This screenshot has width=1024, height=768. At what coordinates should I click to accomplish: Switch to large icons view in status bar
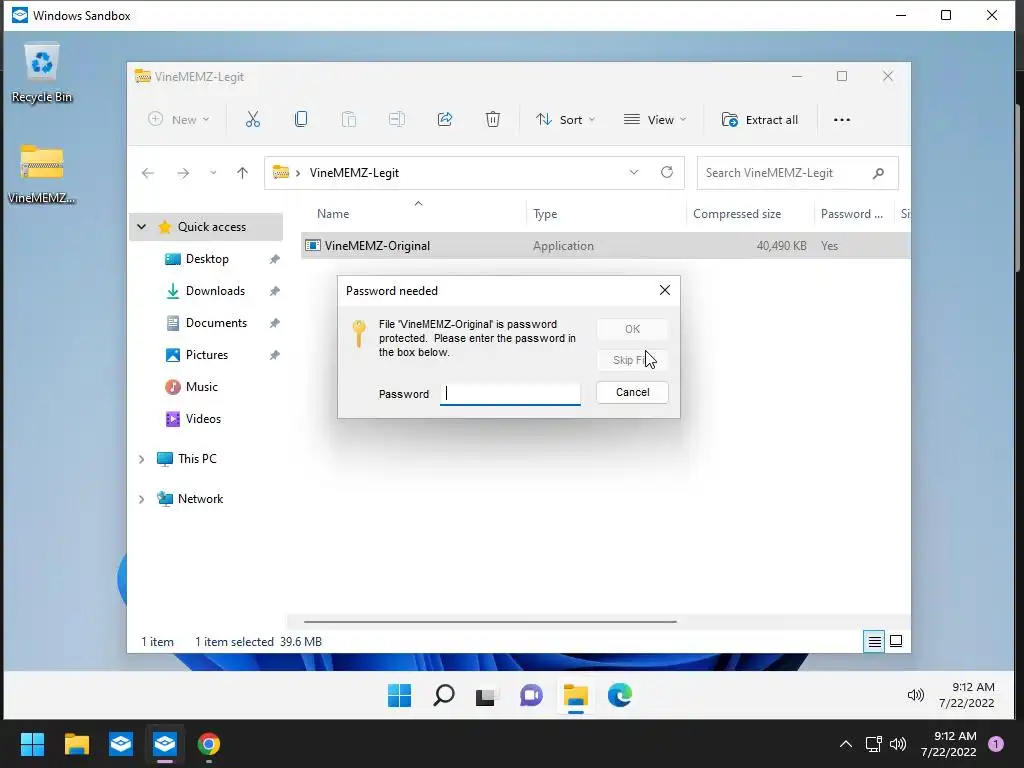pos(897,641)
